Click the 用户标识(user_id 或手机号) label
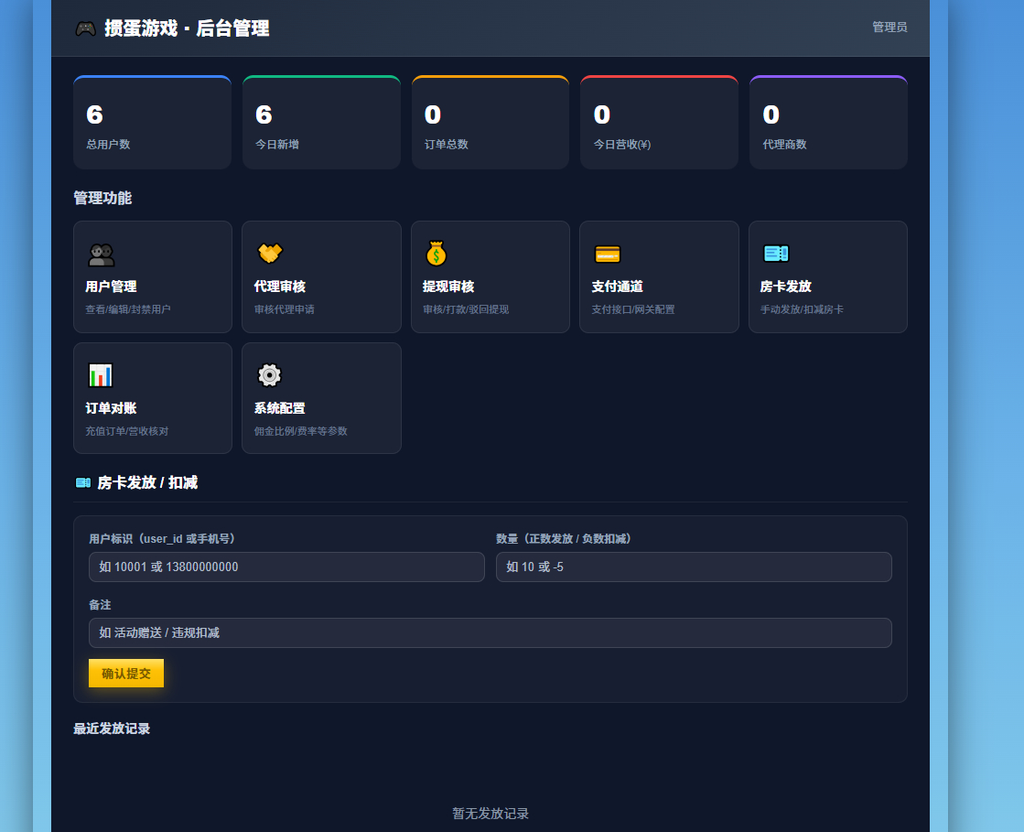Image resolution: width=1024 pixels, height=832 pixels. (x=163, y=539)
